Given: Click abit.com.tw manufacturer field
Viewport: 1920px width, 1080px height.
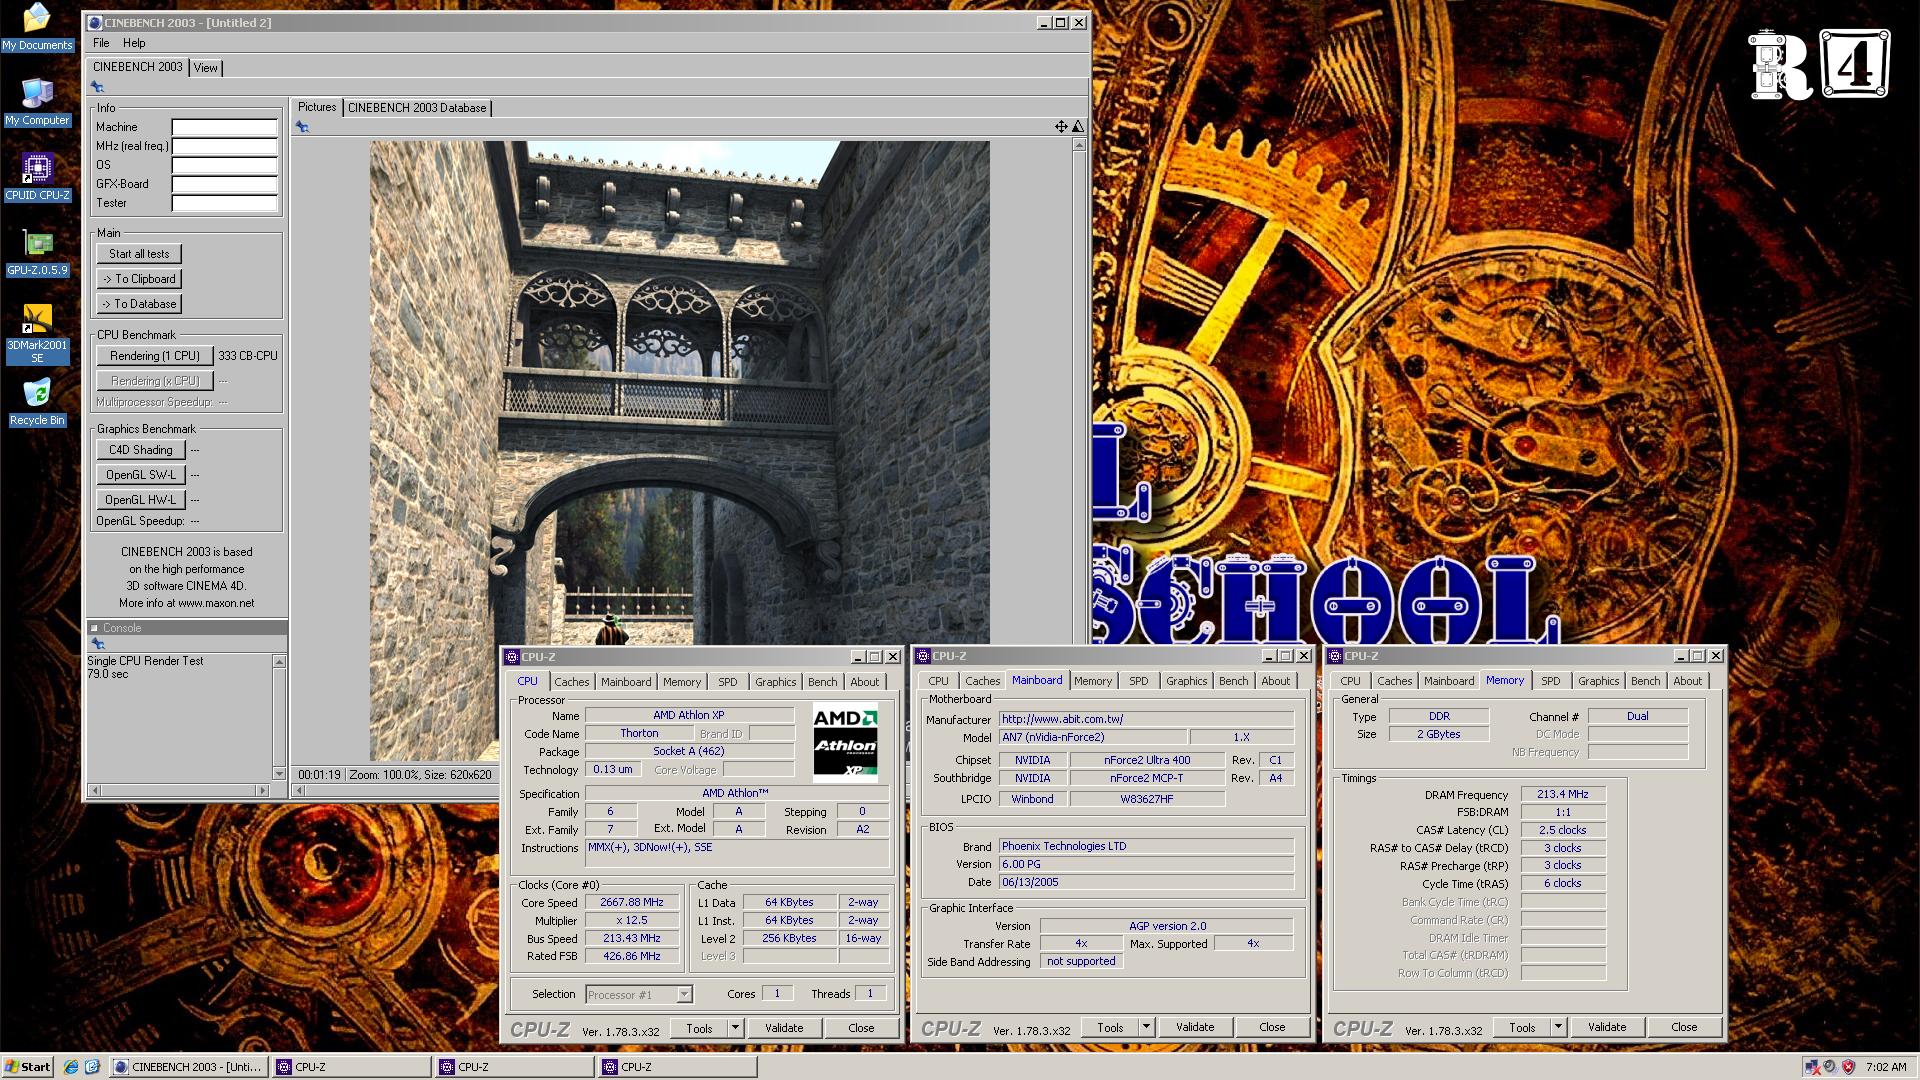Looking at the screenshot, I should click(x=1146, y=719).
